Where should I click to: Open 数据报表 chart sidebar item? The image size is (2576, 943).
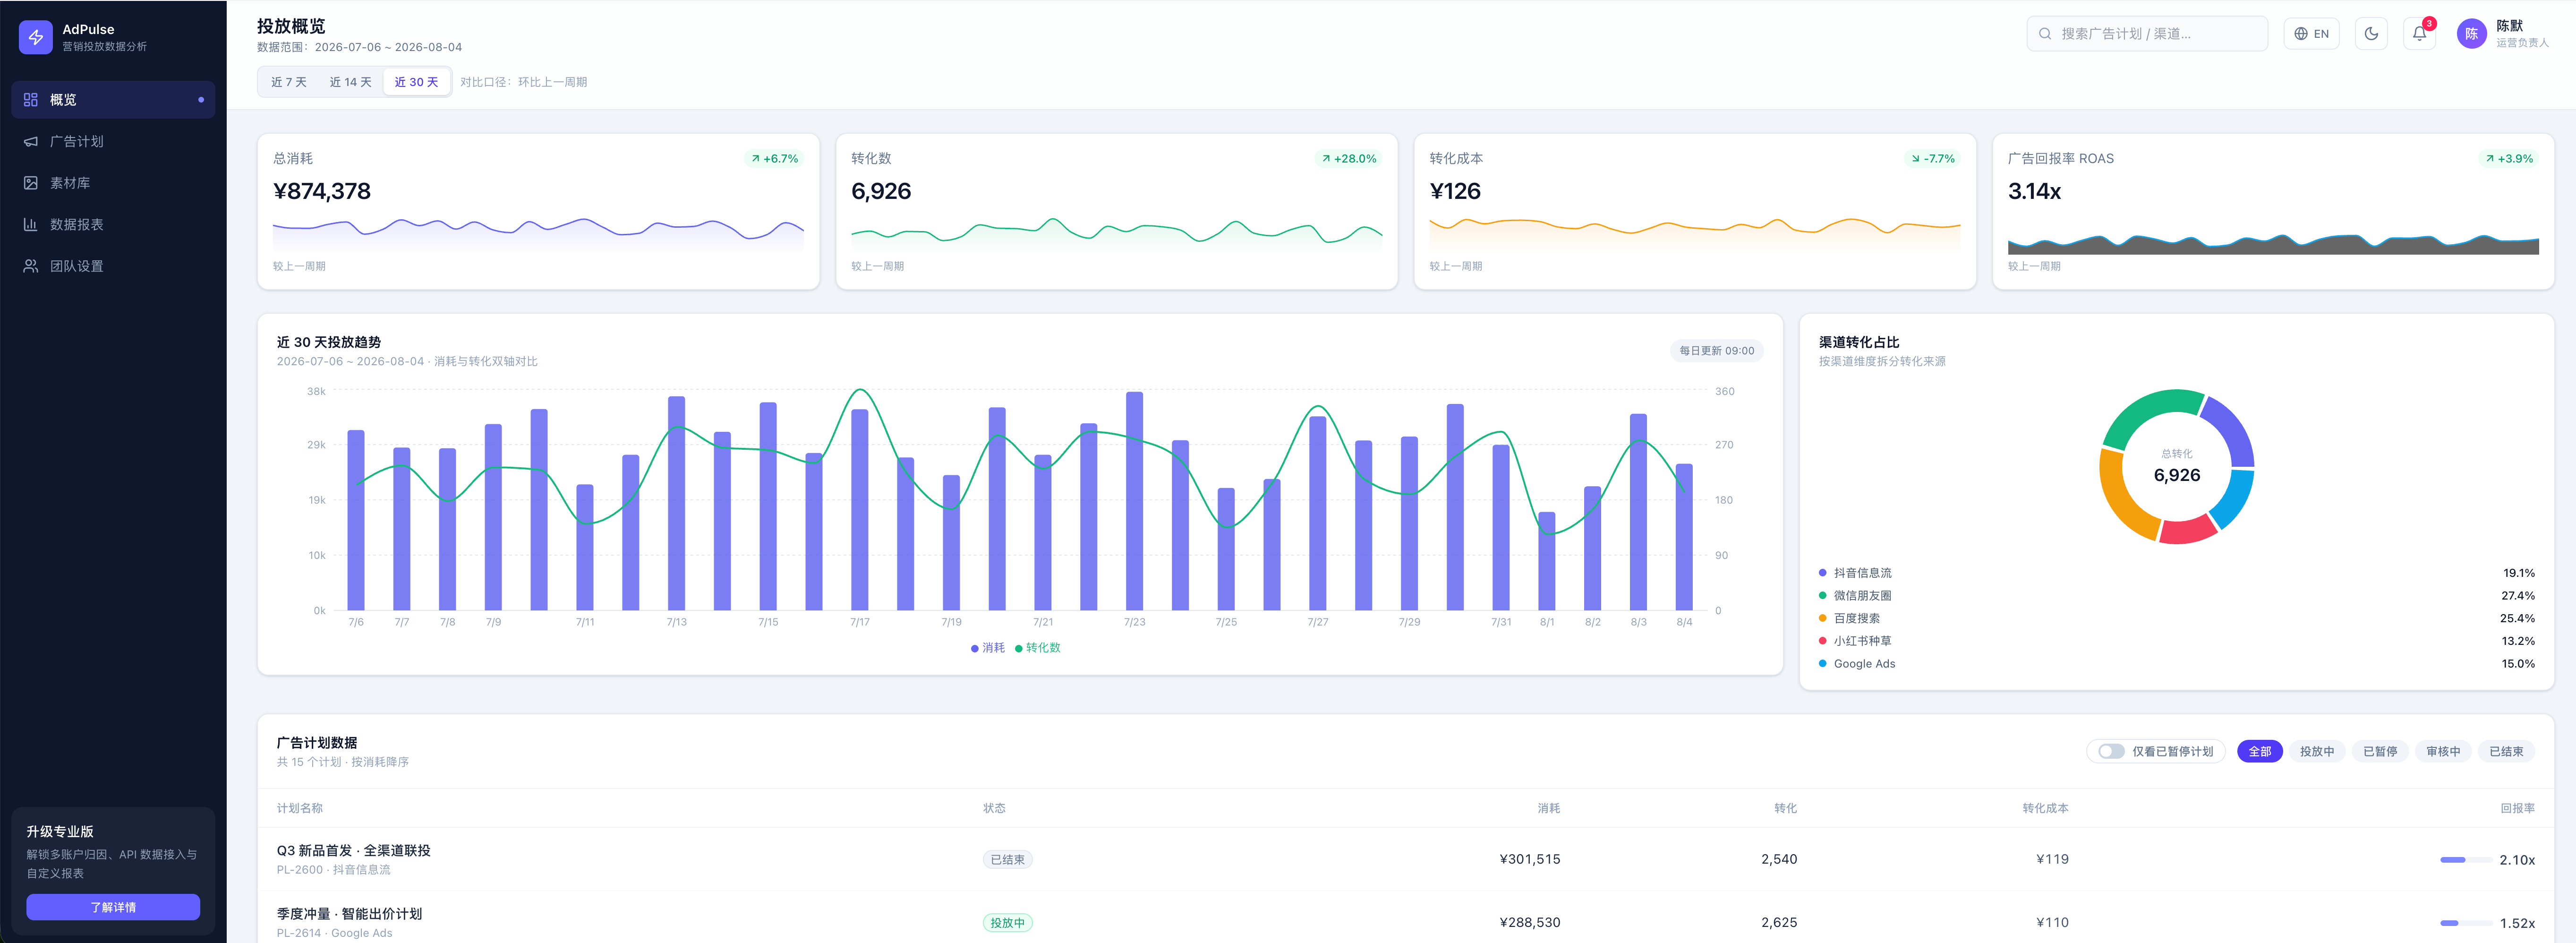pos(113,224)
